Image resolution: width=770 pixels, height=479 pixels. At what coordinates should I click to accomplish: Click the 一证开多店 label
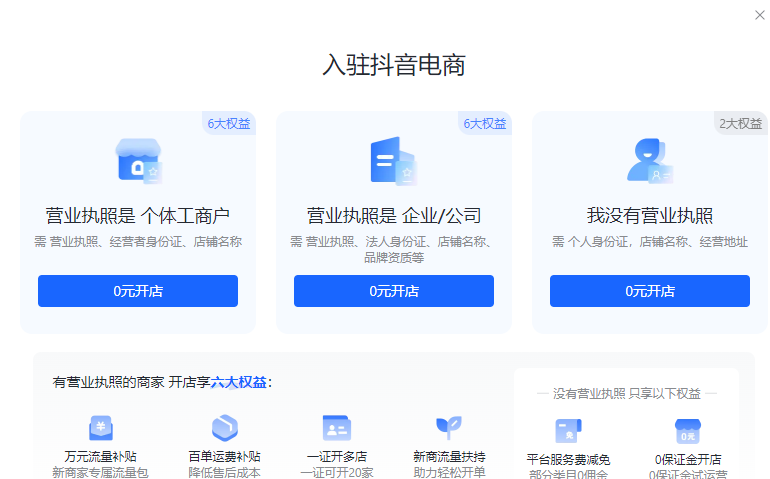coord(337,456)
